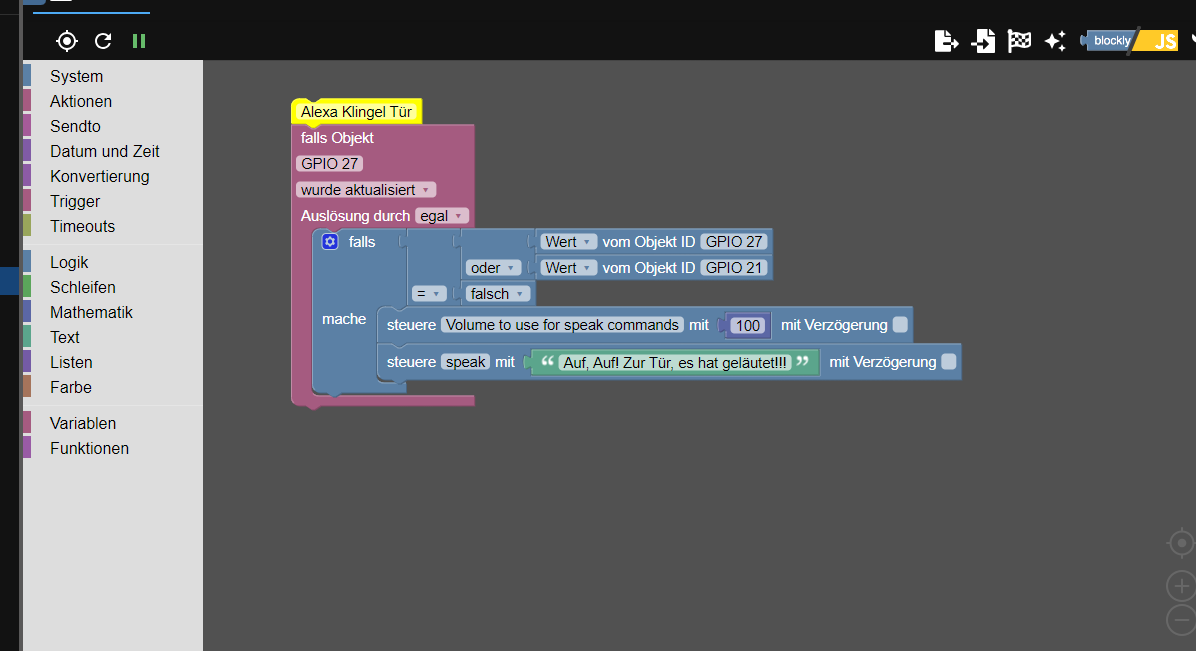
Task: Switch editor via blockly/JS toggle
Action: pos(1130,40)
